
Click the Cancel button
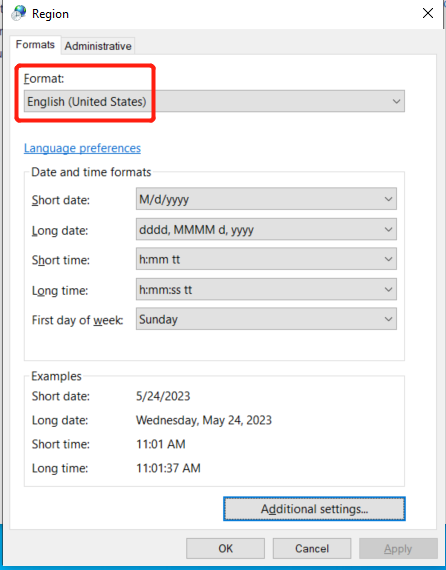coord(312,548)
